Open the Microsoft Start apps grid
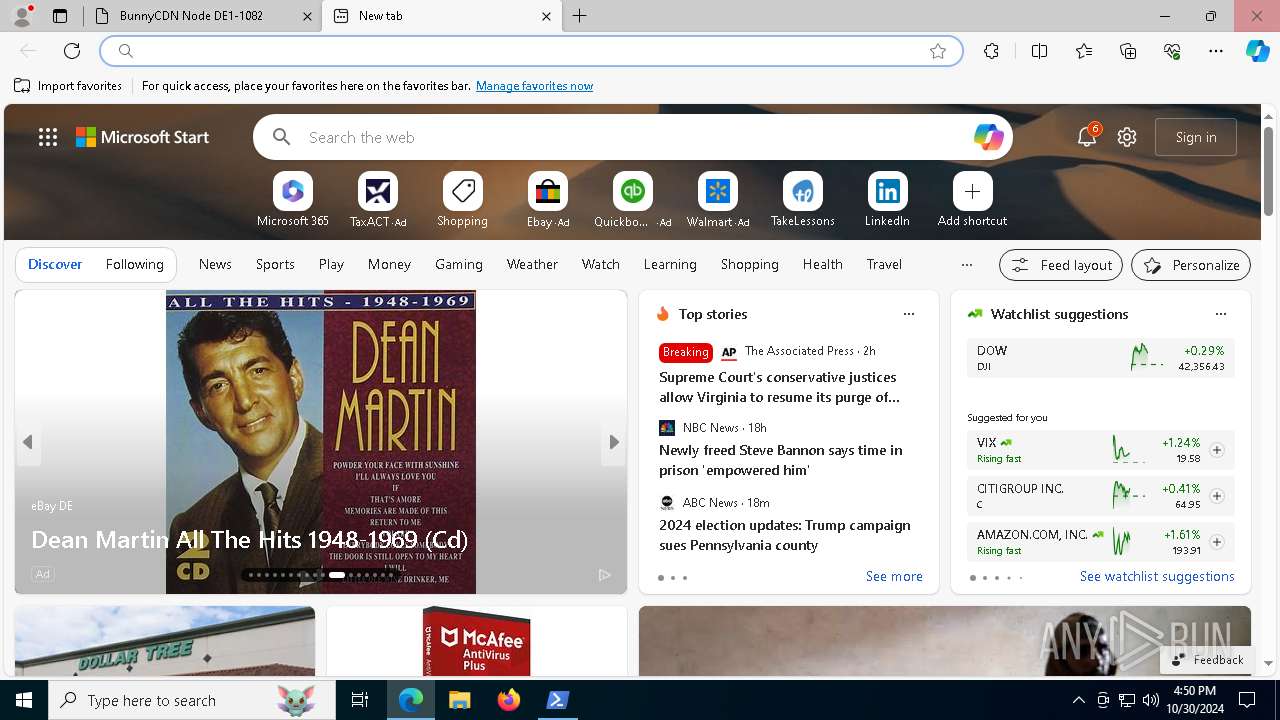 (48, 137)
